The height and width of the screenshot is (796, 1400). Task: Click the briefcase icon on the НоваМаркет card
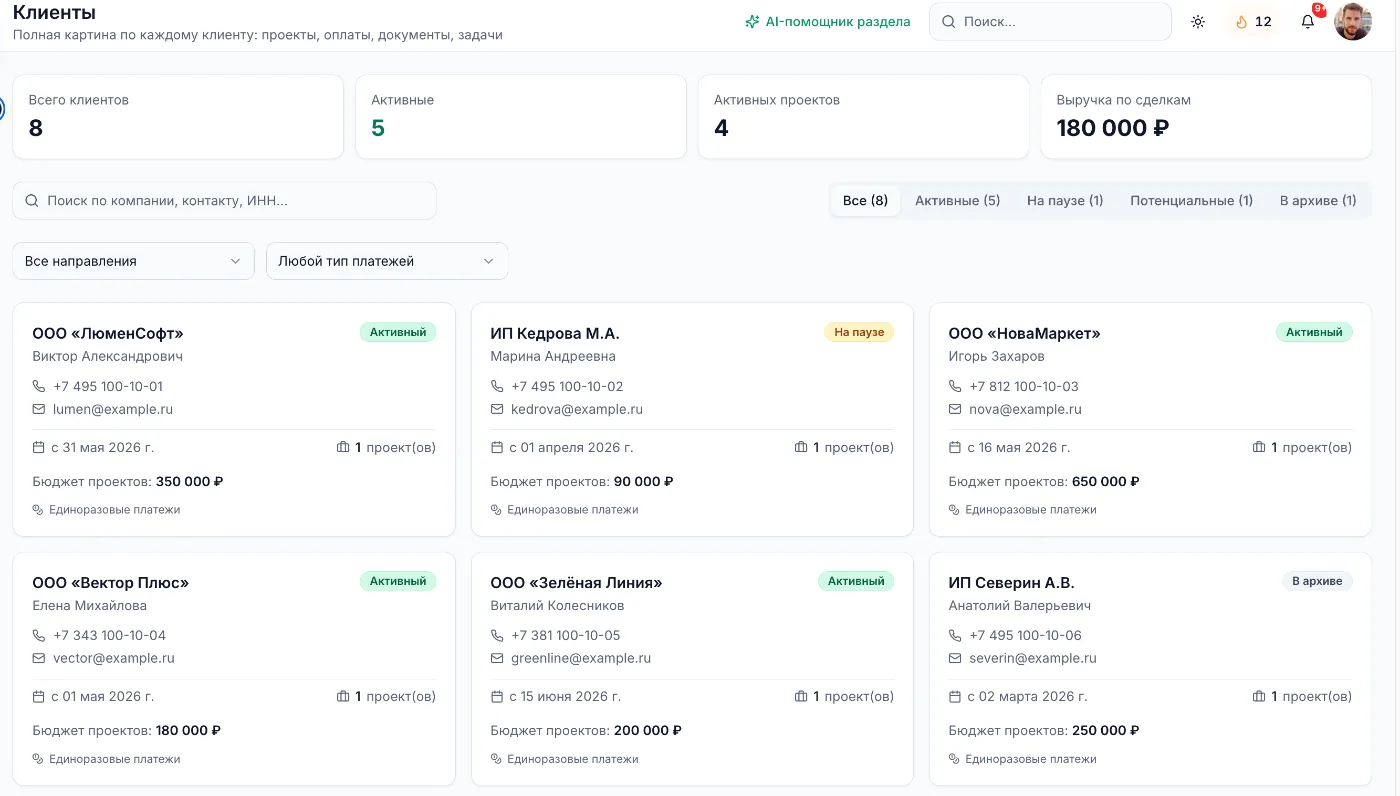pos(1259,447)
